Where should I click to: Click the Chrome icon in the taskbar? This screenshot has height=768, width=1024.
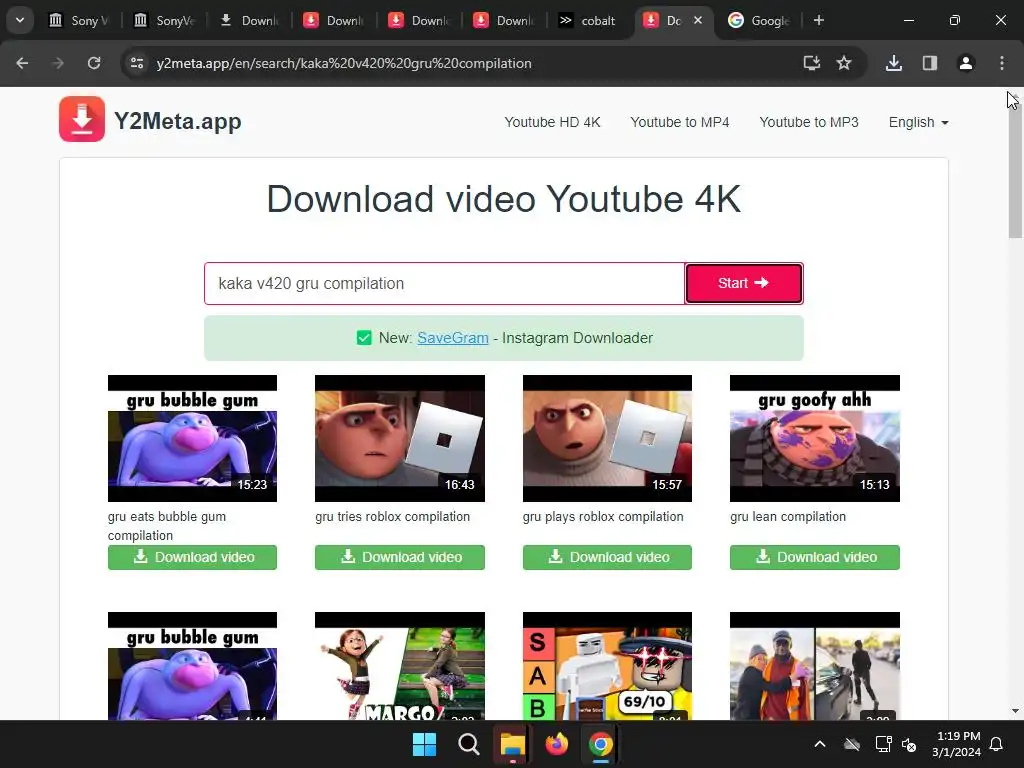coord(601,744)
